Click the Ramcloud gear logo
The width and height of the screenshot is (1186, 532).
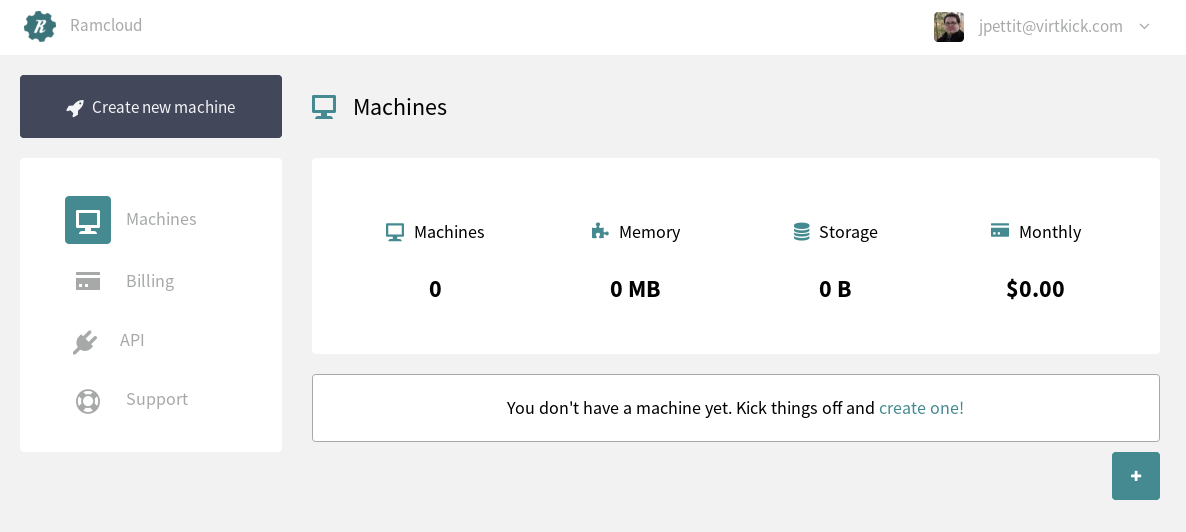(x=40, y=26)
